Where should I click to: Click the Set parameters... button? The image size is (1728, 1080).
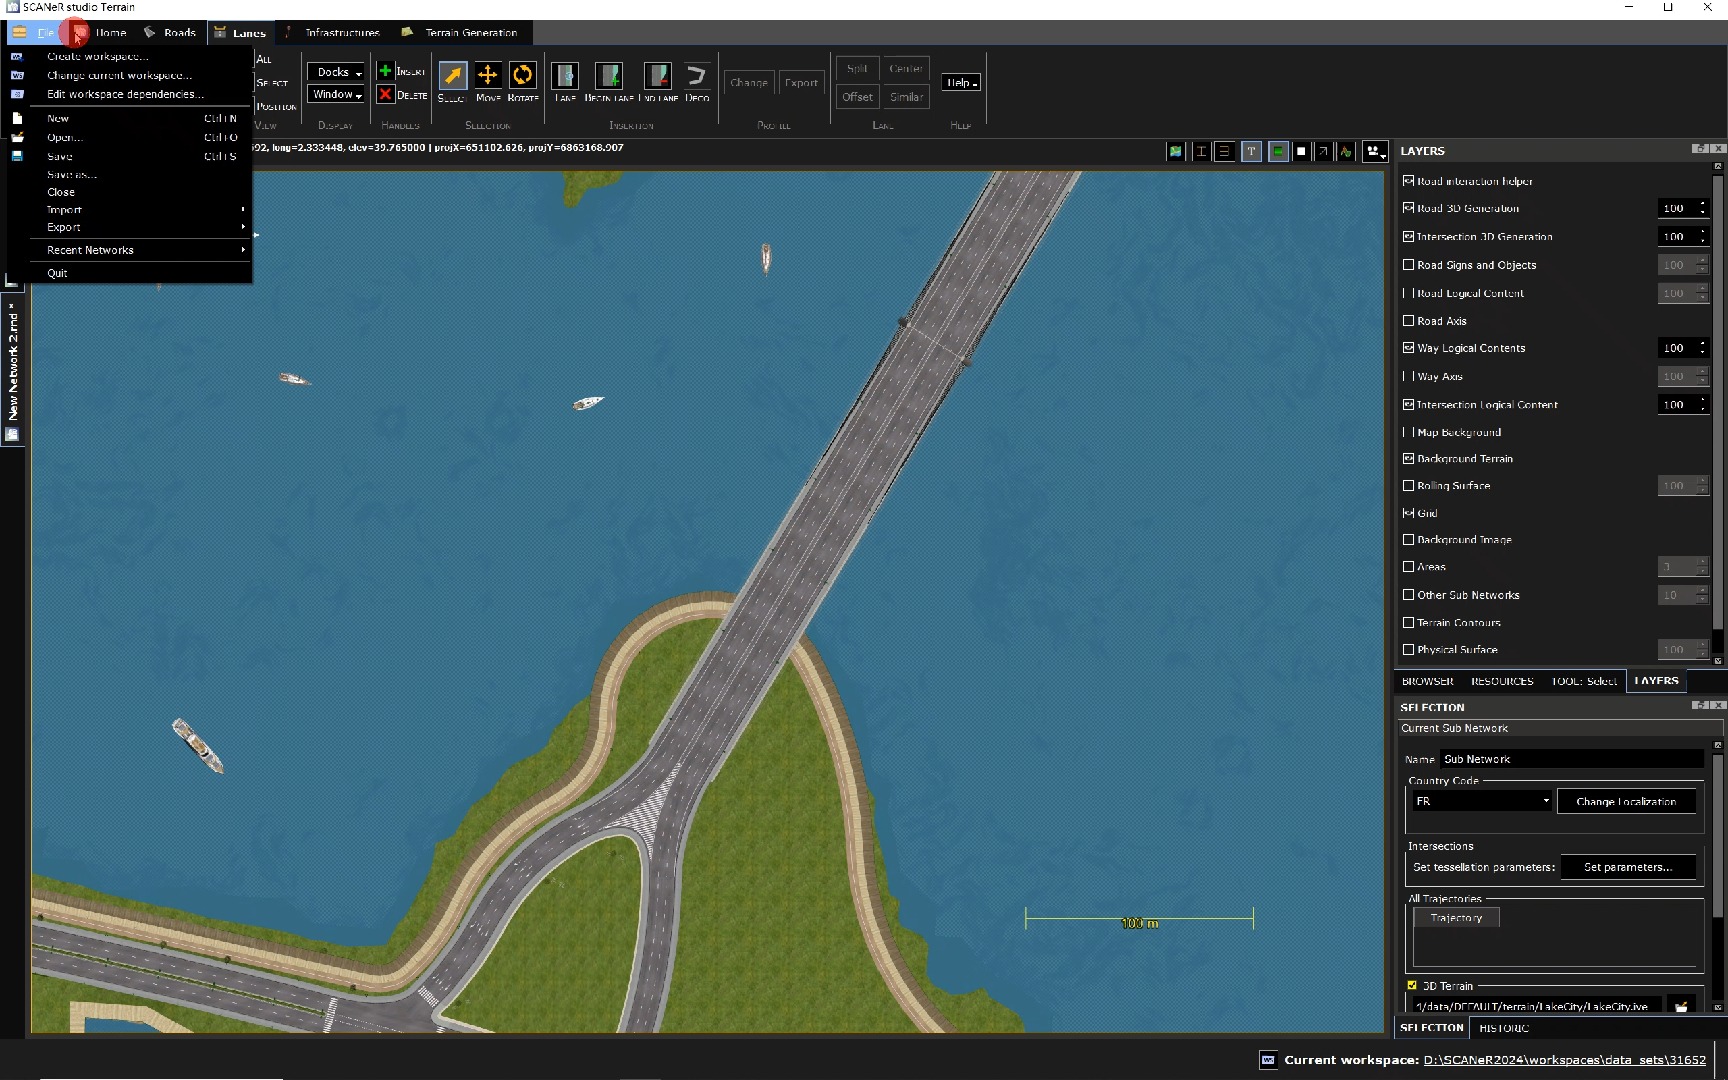click(x=1627, y=867)
